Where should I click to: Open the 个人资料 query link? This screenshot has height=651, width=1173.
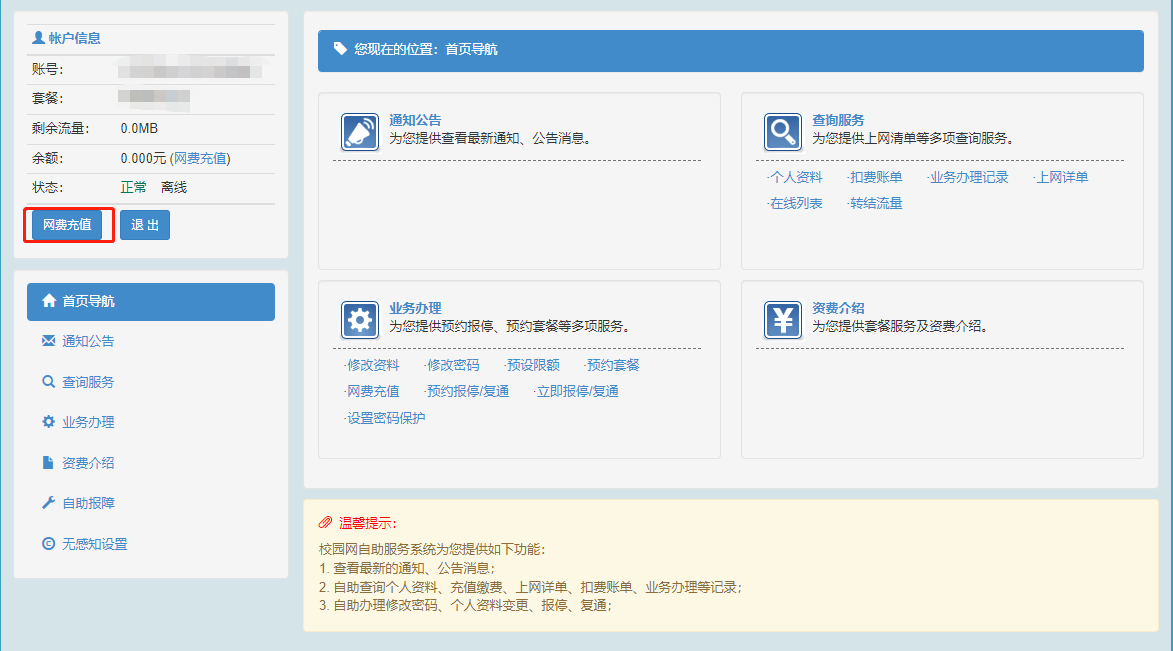point(796,177)
